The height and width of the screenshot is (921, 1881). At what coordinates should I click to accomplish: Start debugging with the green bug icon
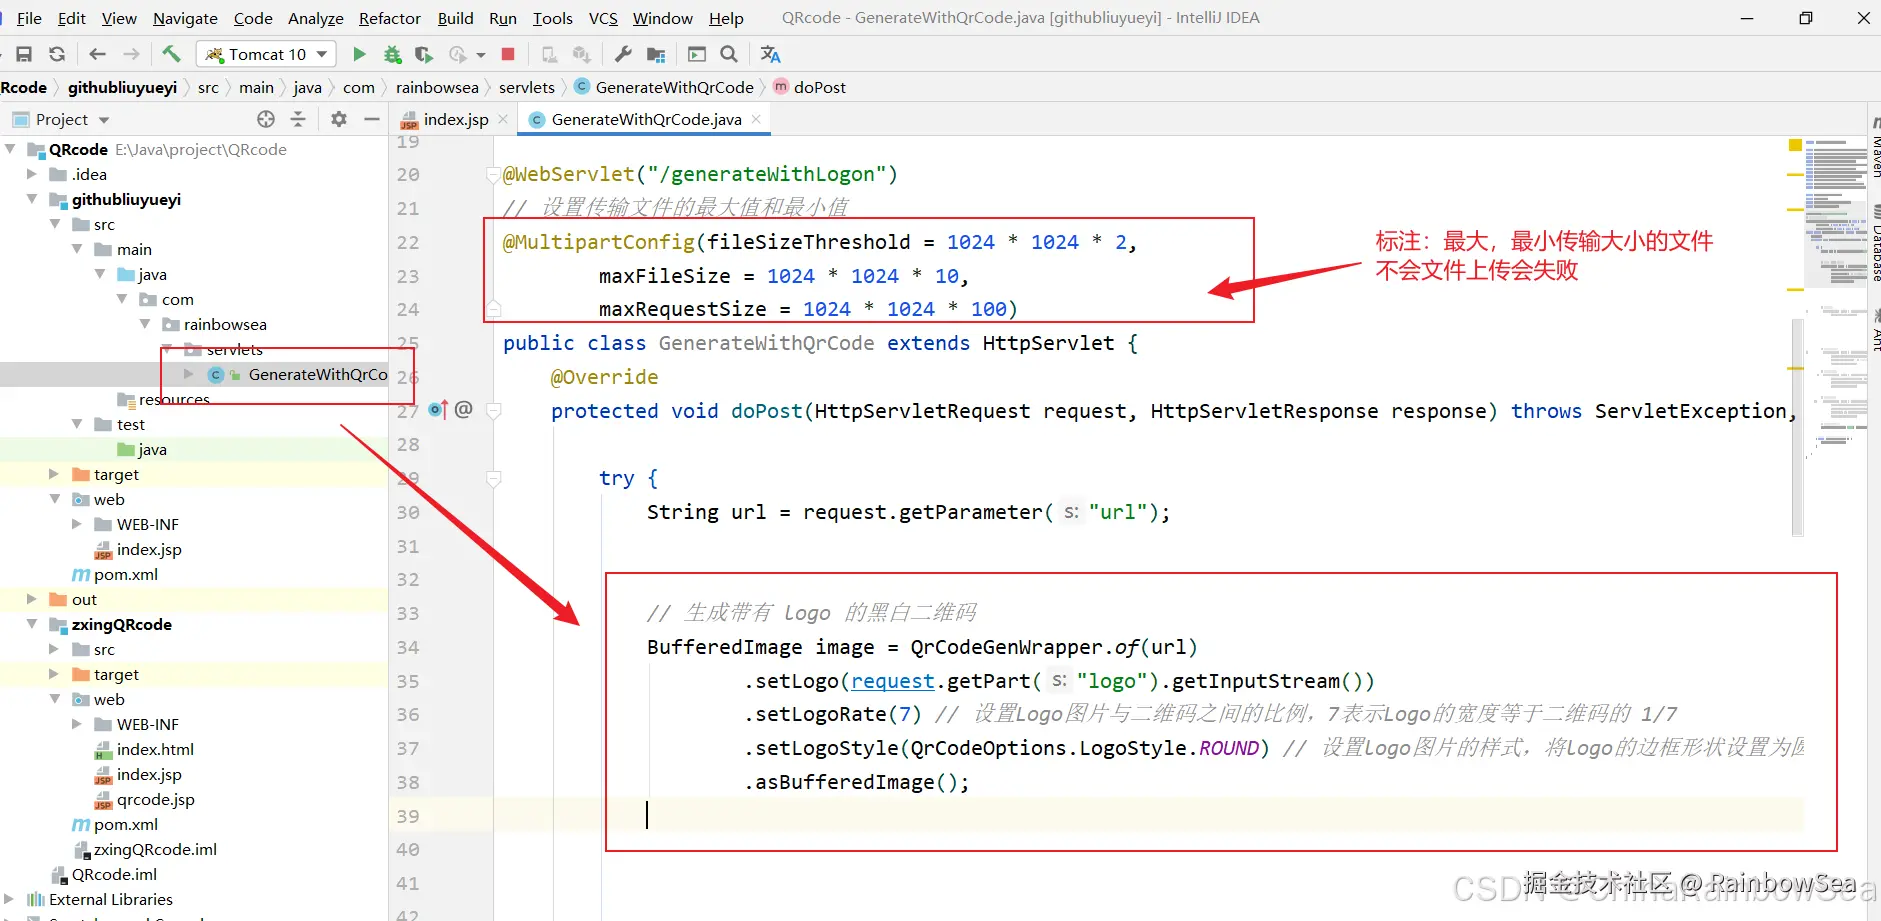click(392, 54)
